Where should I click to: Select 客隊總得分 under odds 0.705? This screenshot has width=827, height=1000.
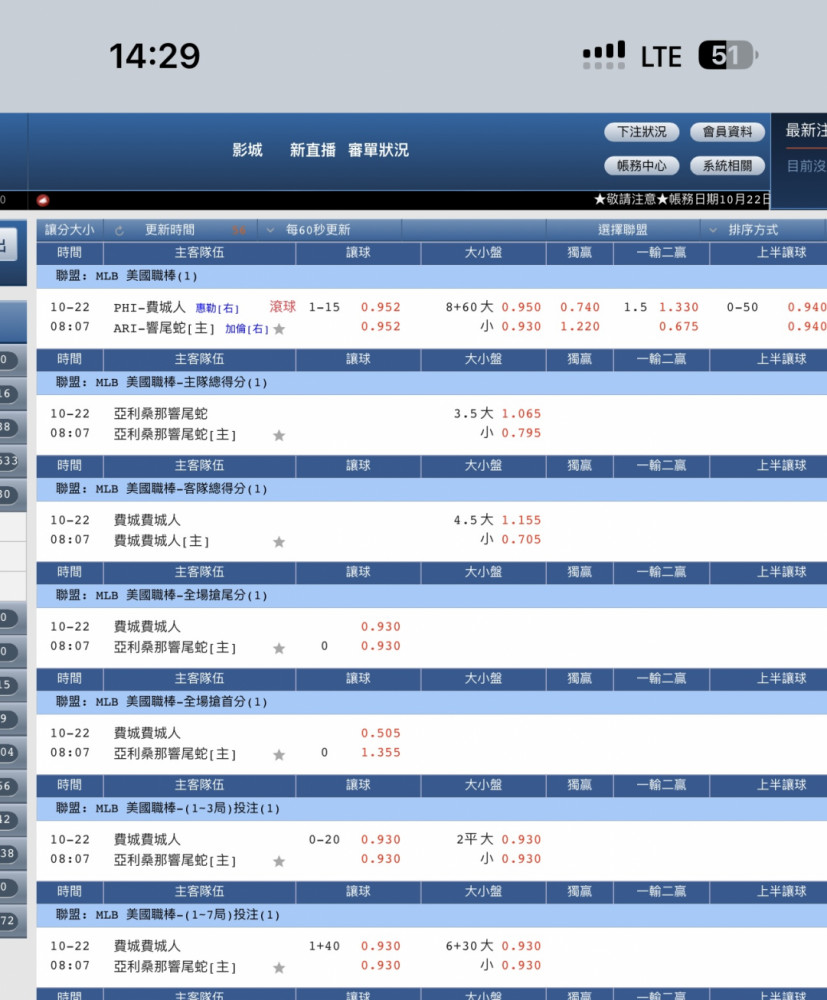pos(521,540)
